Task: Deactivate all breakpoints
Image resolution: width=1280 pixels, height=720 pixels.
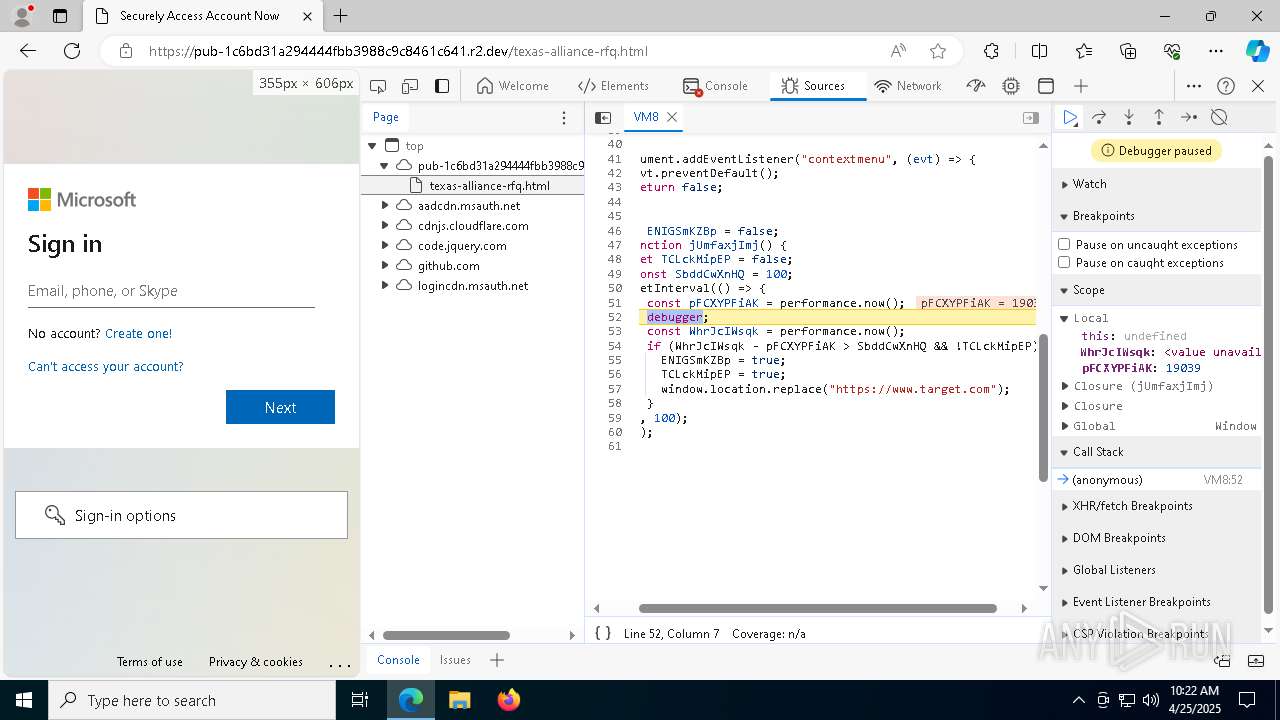Action: pos(1219,117)
